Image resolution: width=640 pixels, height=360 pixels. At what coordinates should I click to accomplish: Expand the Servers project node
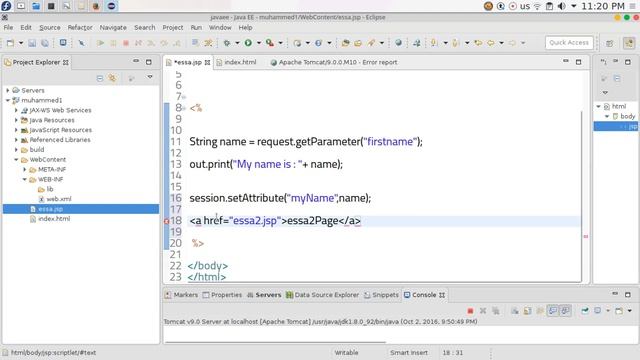click(x=7, y=90)
